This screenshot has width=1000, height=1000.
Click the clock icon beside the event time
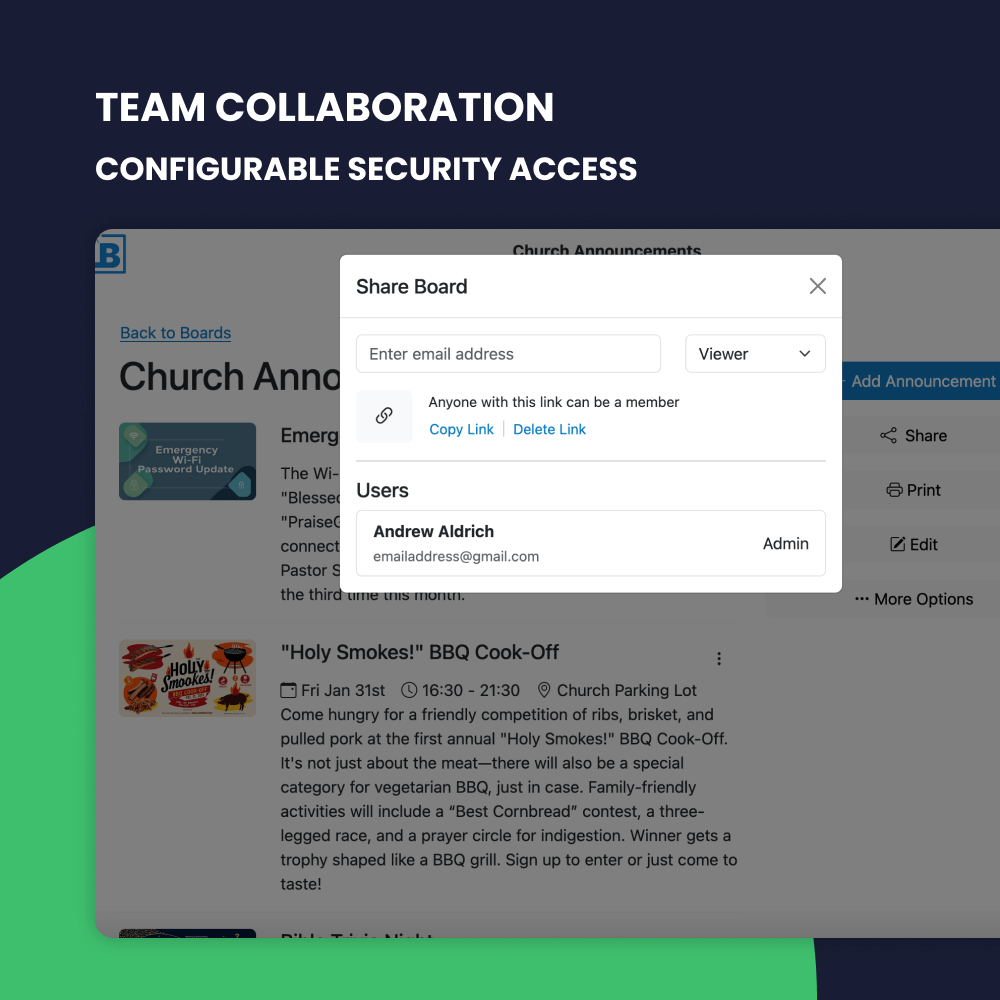point(409,690)
